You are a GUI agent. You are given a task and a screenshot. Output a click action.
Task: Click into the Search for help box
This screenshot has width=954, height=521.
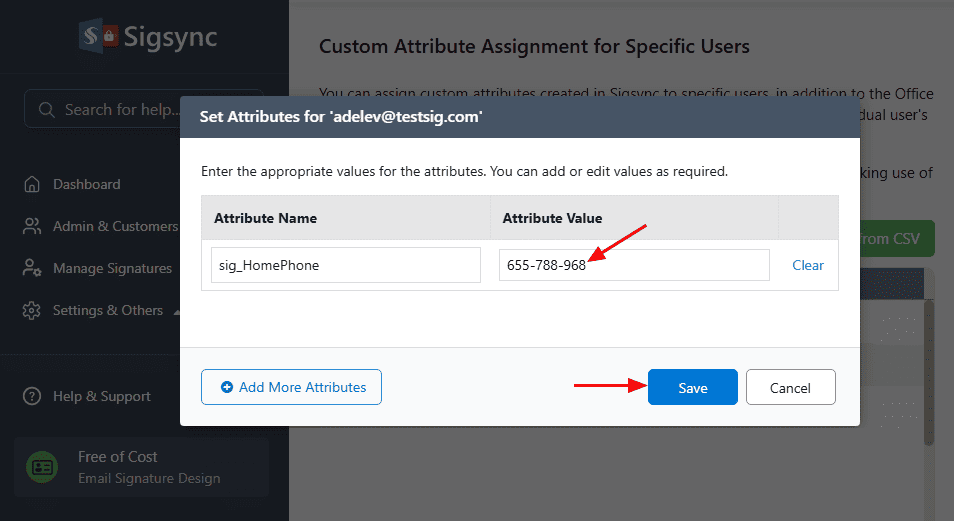[120, 109]
